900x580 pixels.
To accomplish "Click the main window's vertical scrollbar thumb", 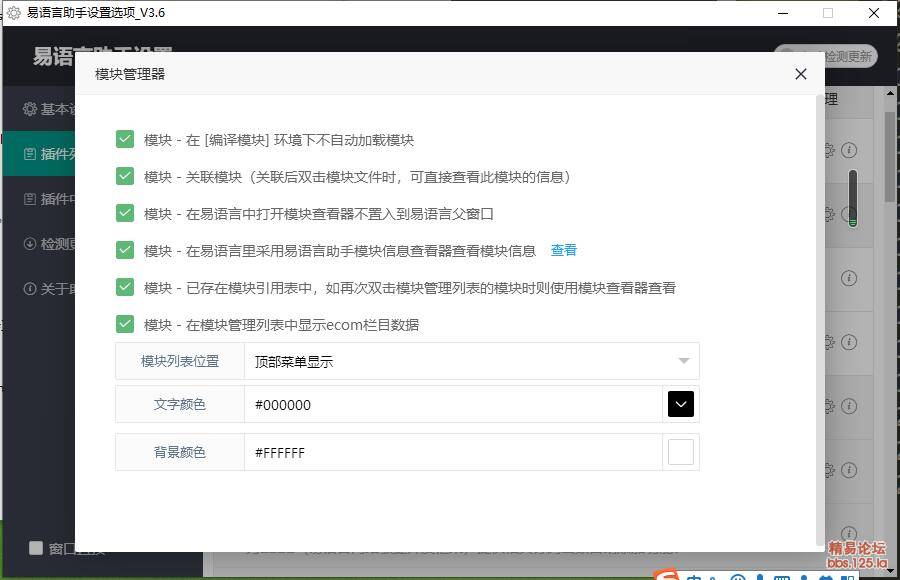I will pos(890,156).
